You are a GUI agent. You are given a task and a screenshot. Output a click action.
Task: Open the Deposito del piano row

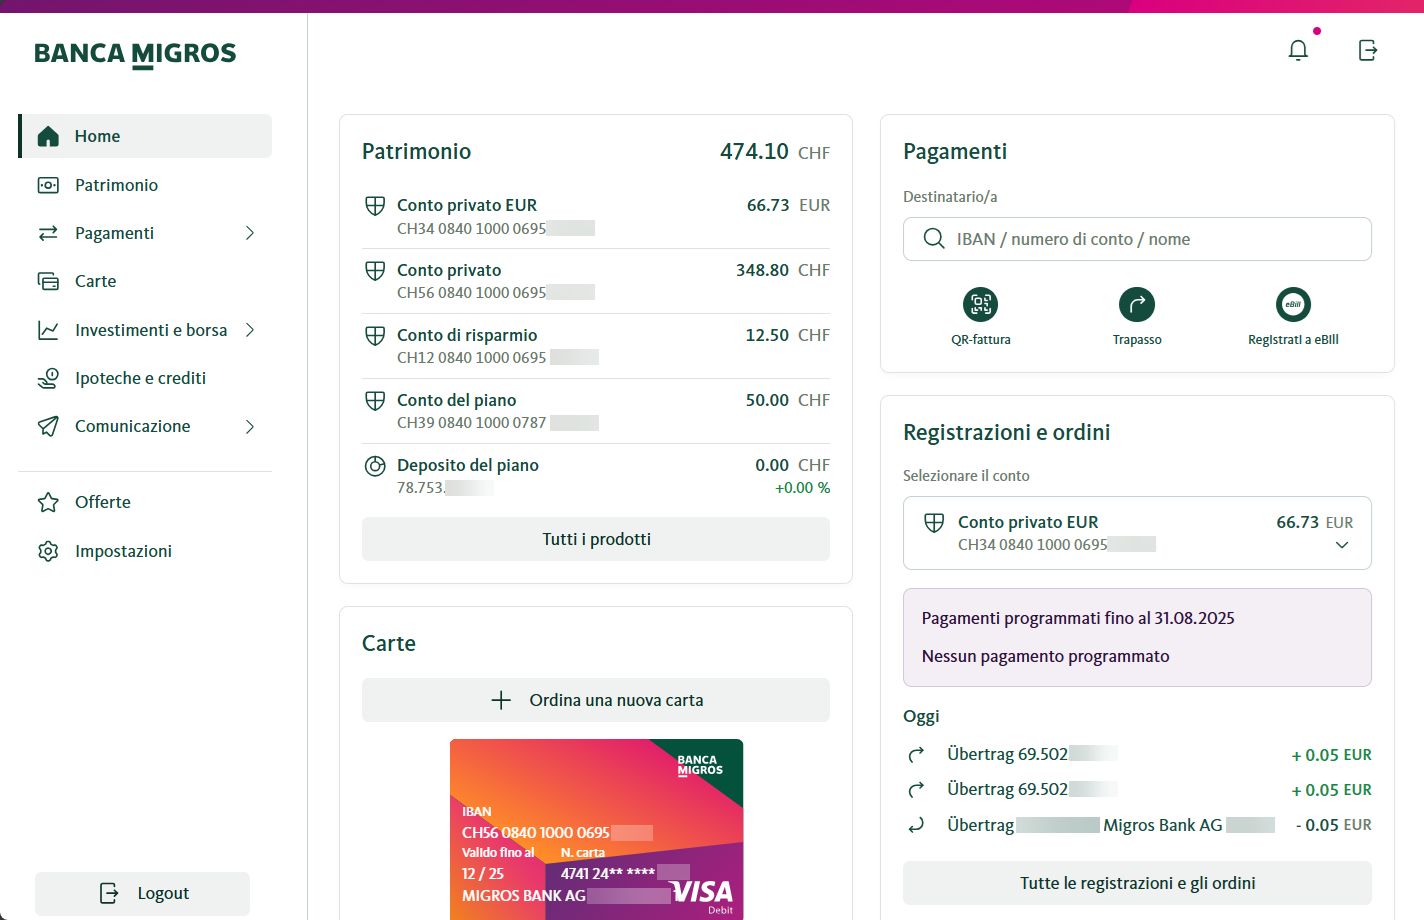tap(596, 476)
